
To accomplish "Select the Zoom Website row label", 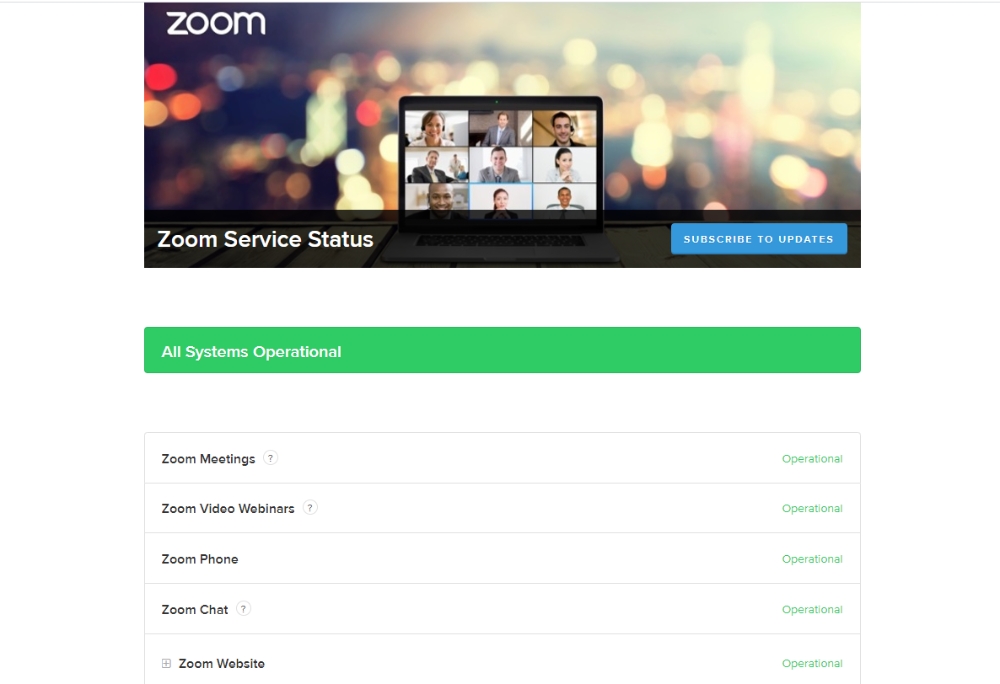I will (x=221, y=664).
